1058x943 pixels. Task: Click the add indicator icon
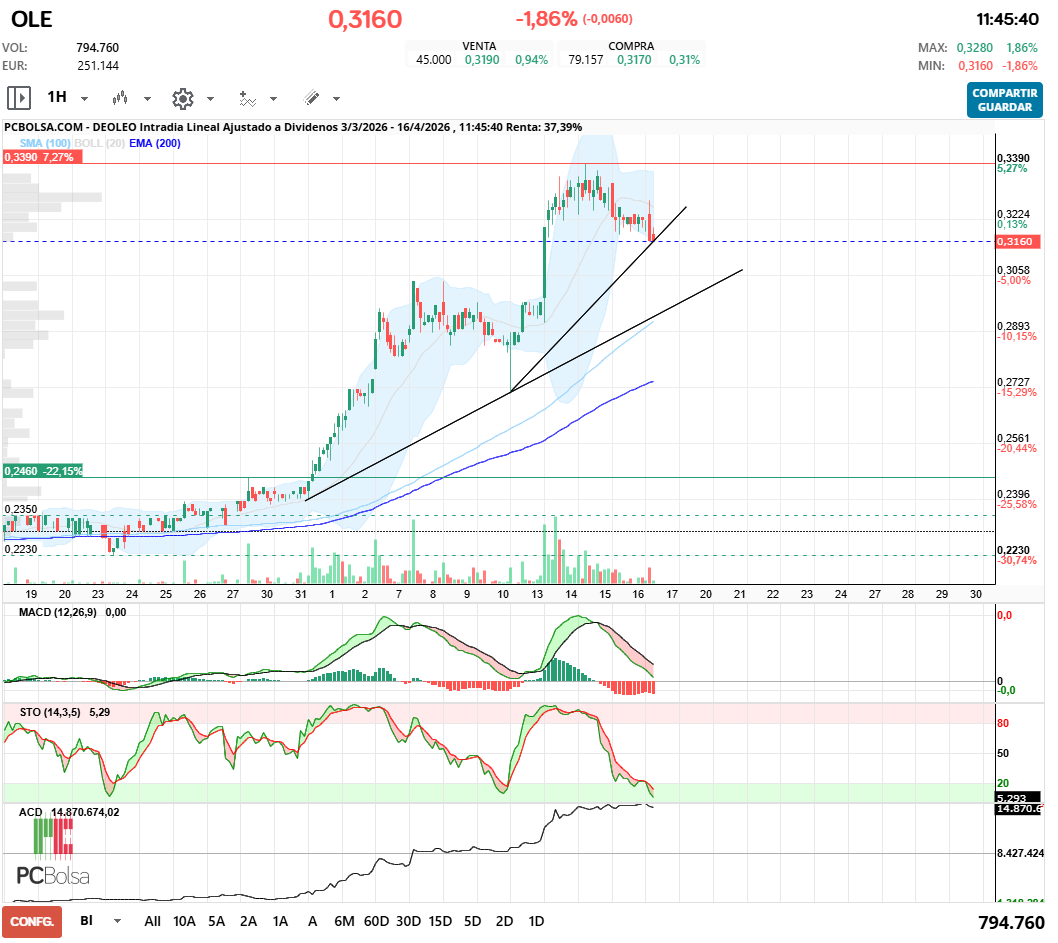point(247,98)
